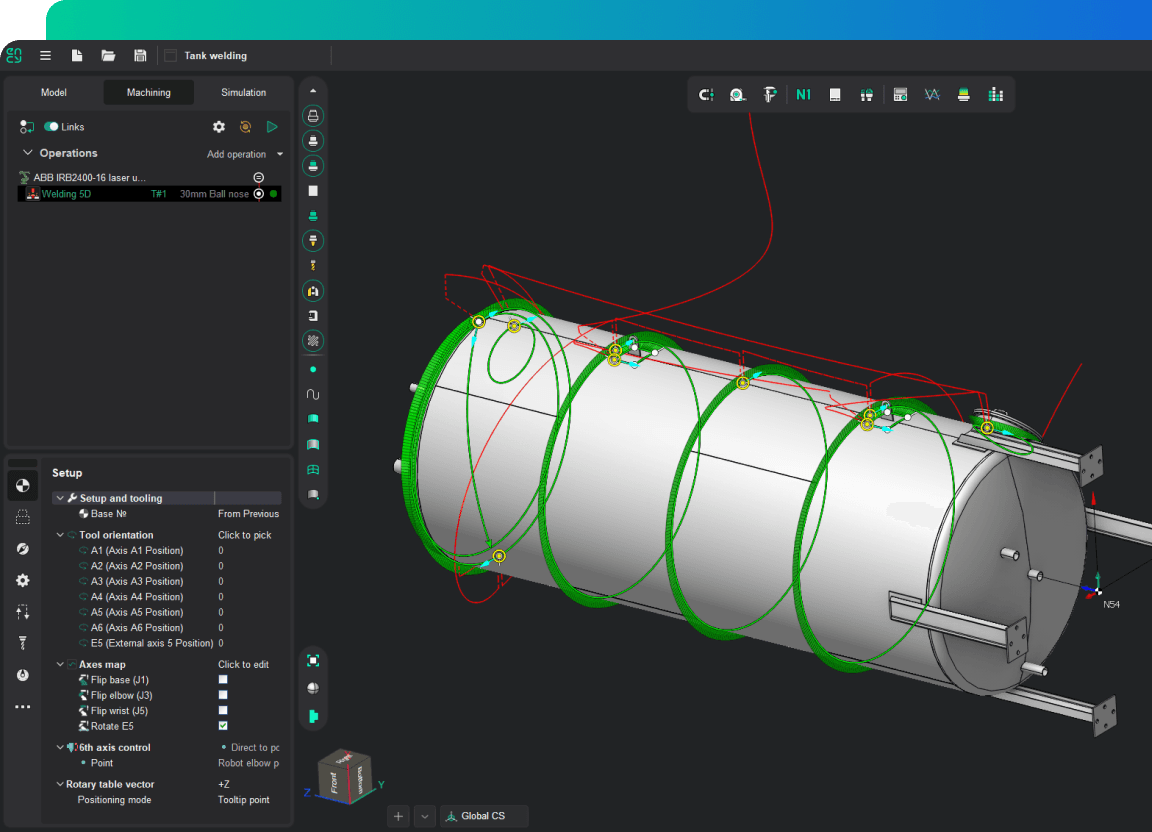Open the operations settings gear icon
Screen dimensions: 1152x832
coord(219,127)
